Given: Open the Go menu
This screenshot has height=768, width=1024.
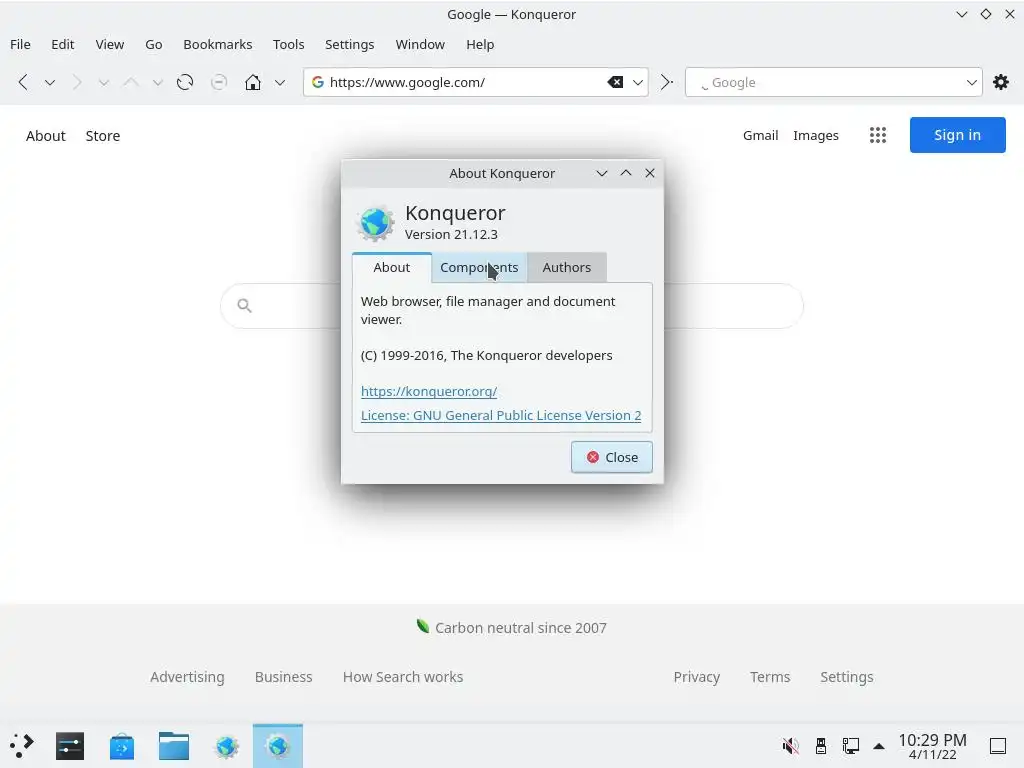Looking at the screenshot, I should pos(153,44).
